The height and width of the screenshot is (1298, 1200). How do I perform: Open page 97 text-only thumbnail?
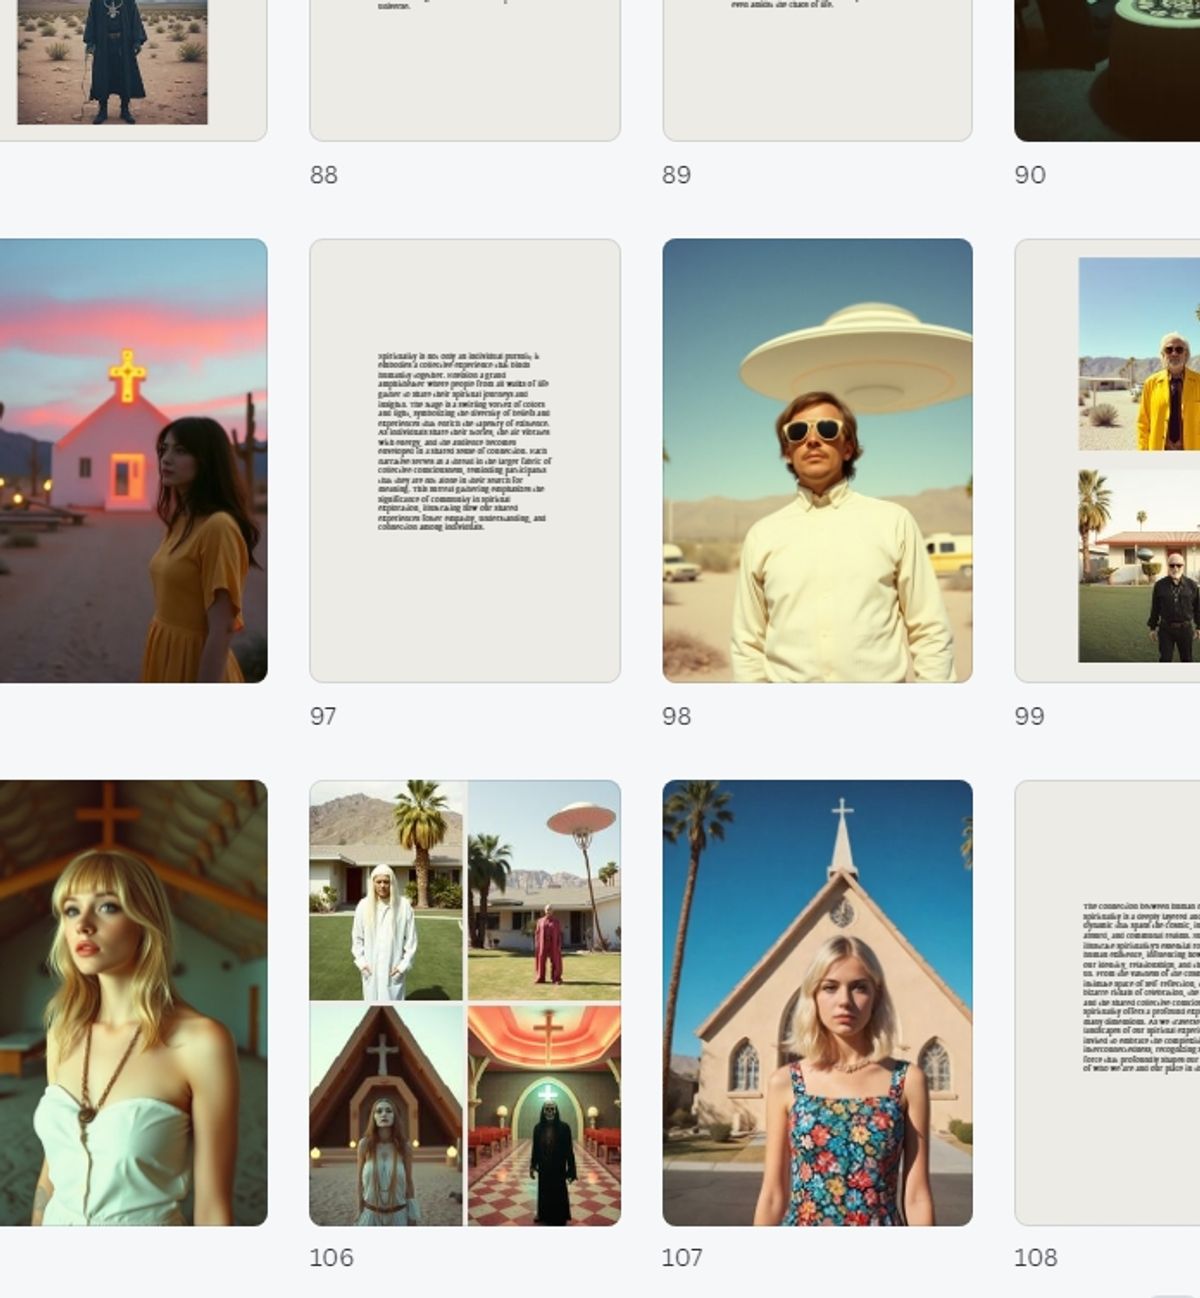pos(465,460)
